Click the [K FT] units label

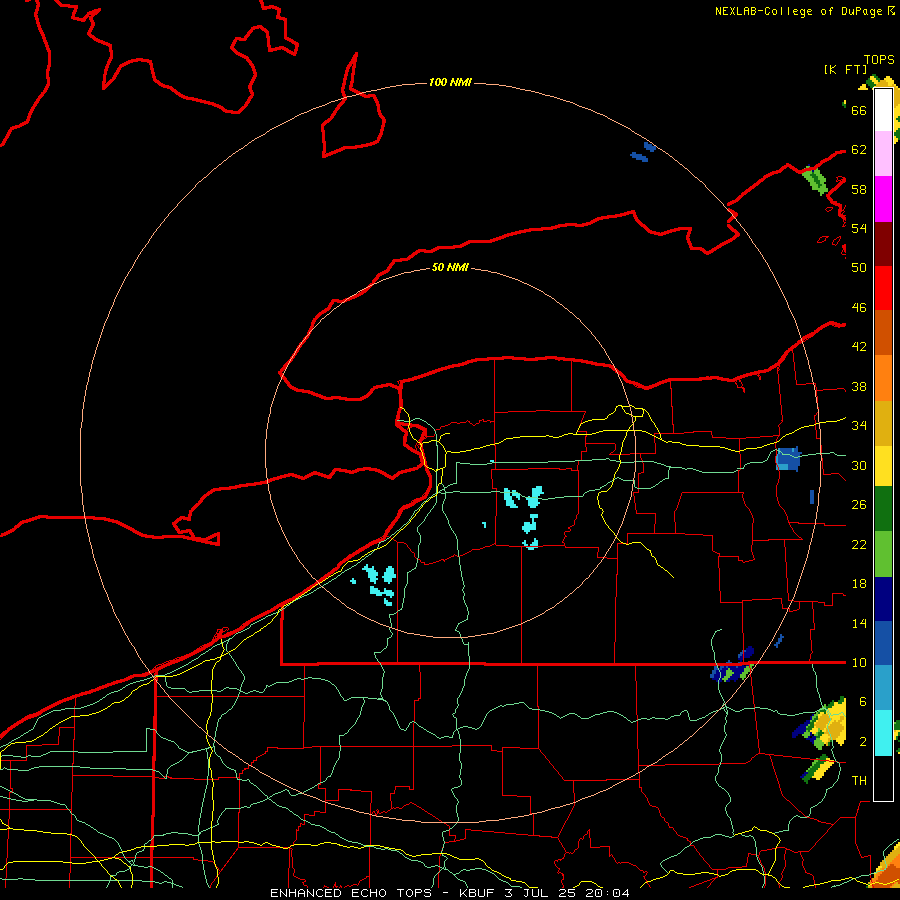coord(845,70)
